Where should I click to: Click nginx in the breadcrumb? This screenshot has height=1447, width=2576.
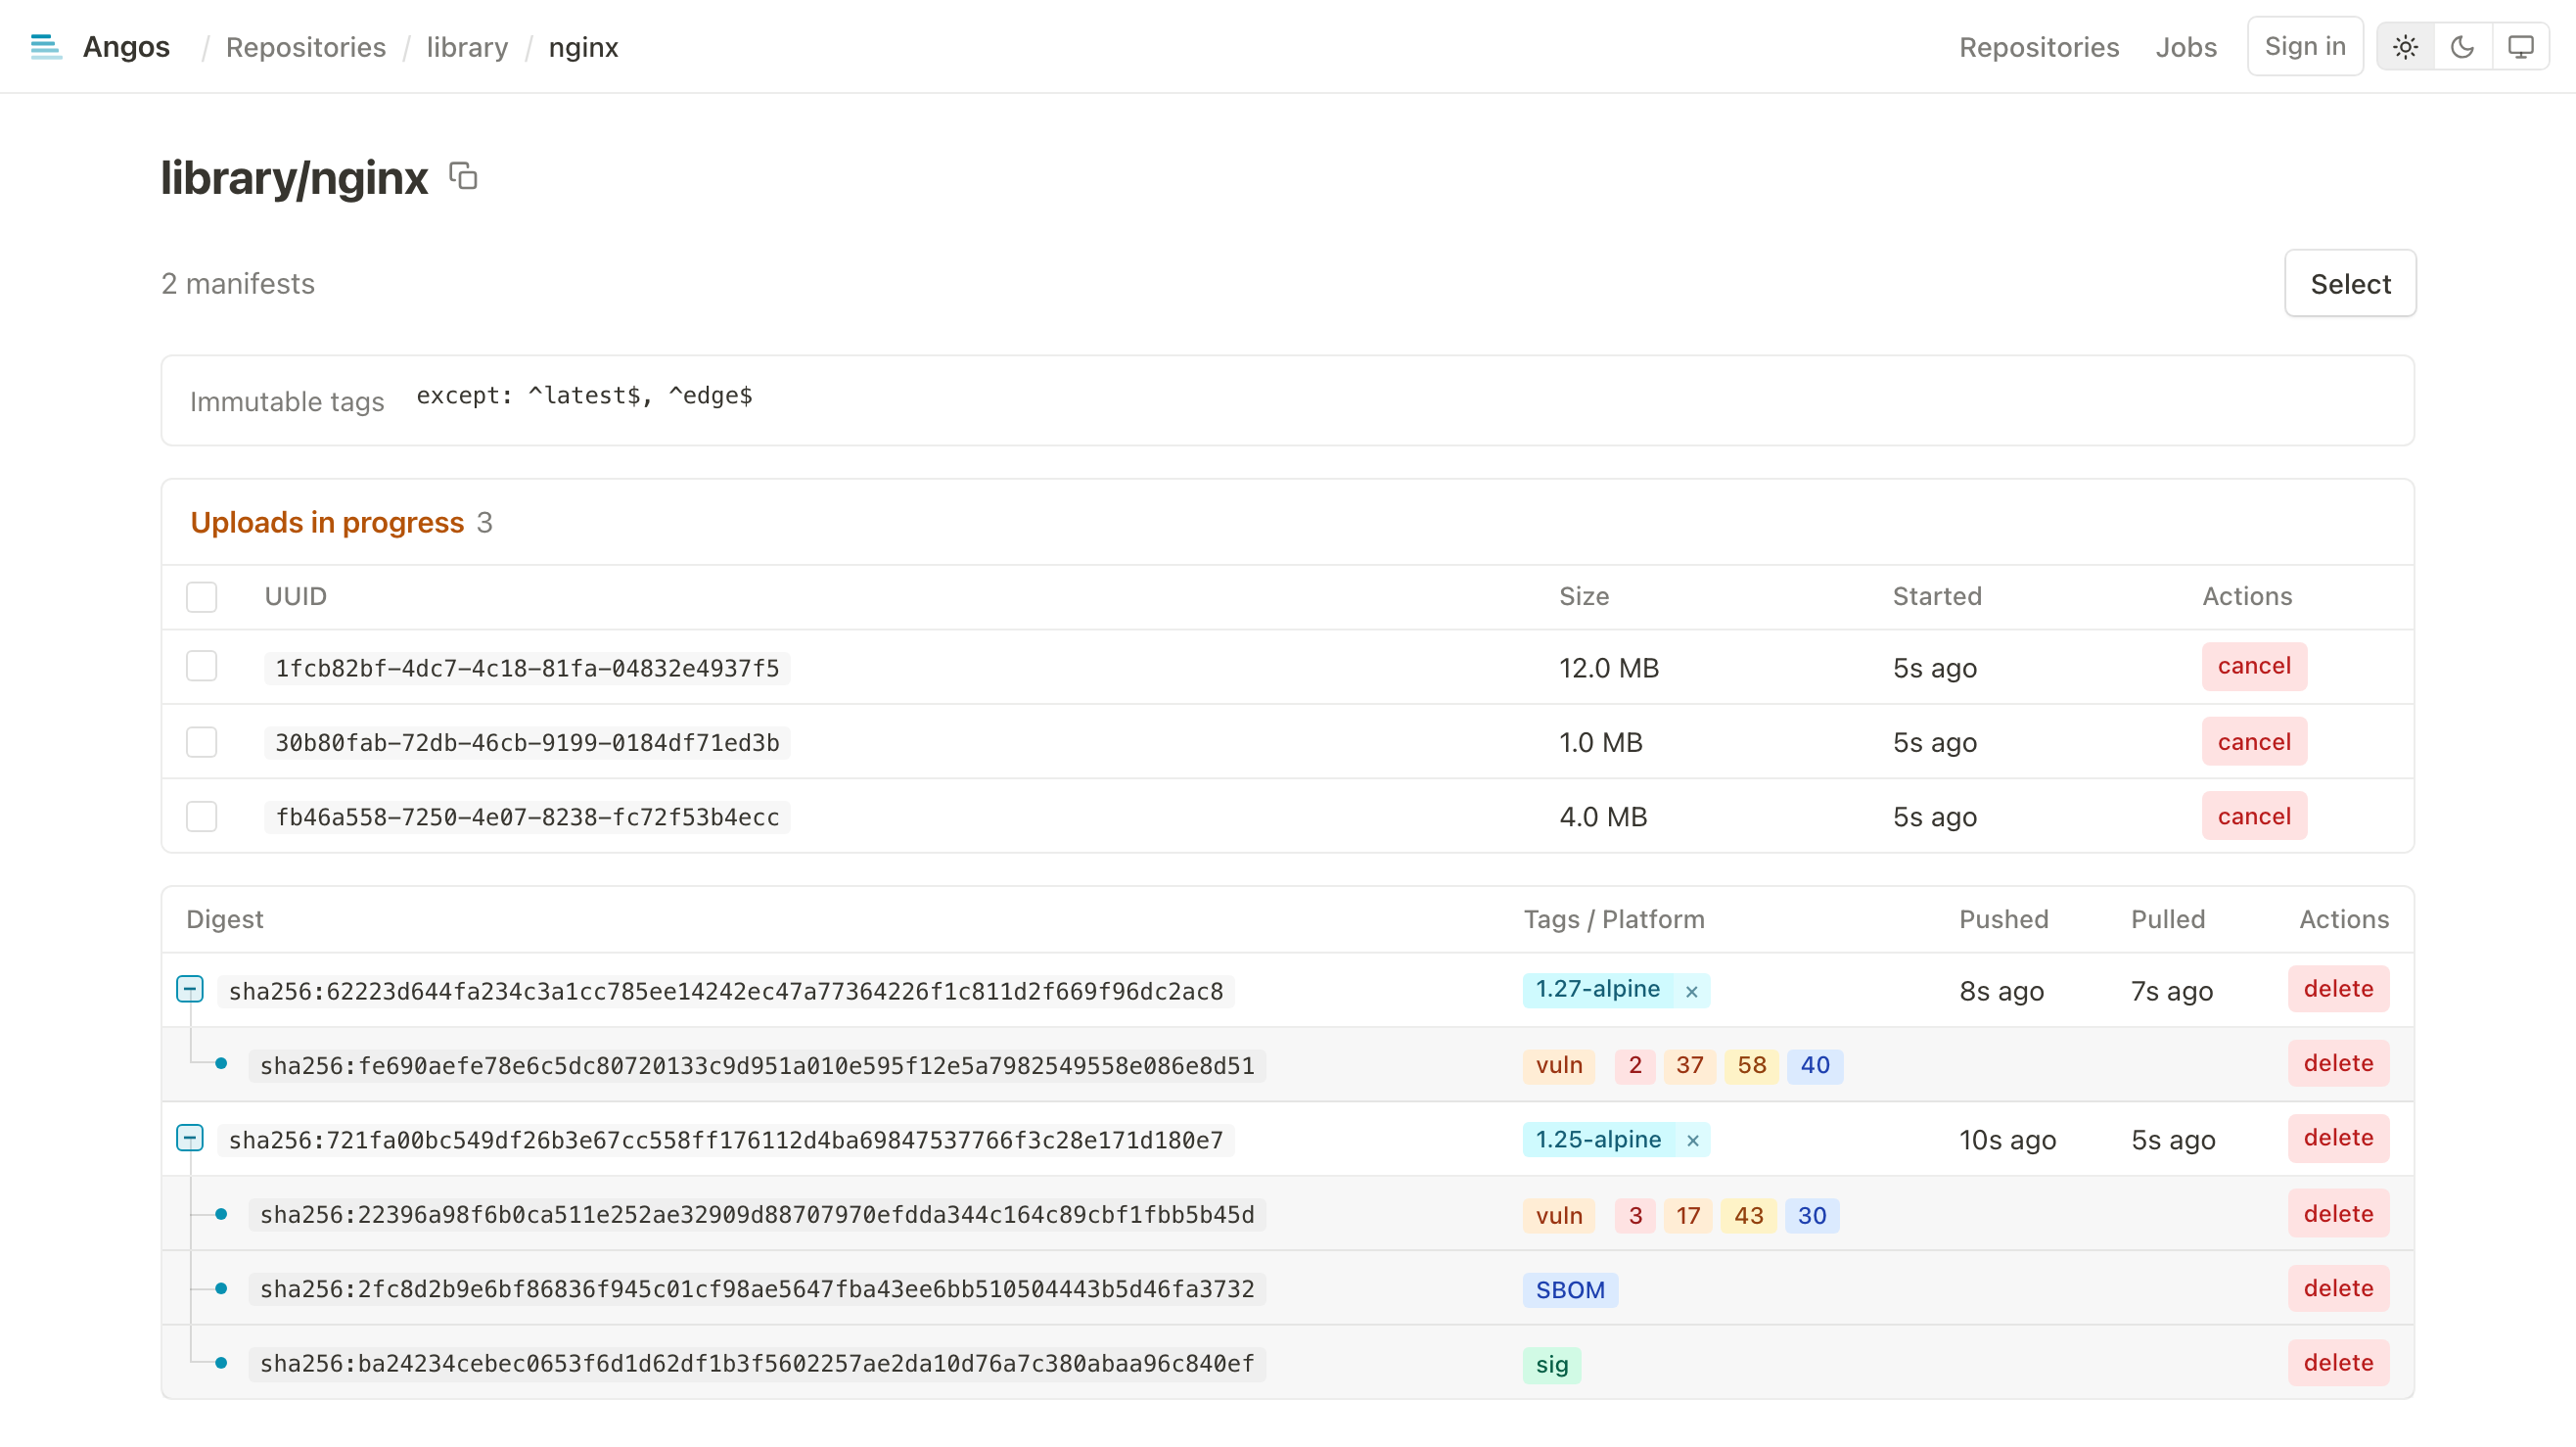coord(584,47)
